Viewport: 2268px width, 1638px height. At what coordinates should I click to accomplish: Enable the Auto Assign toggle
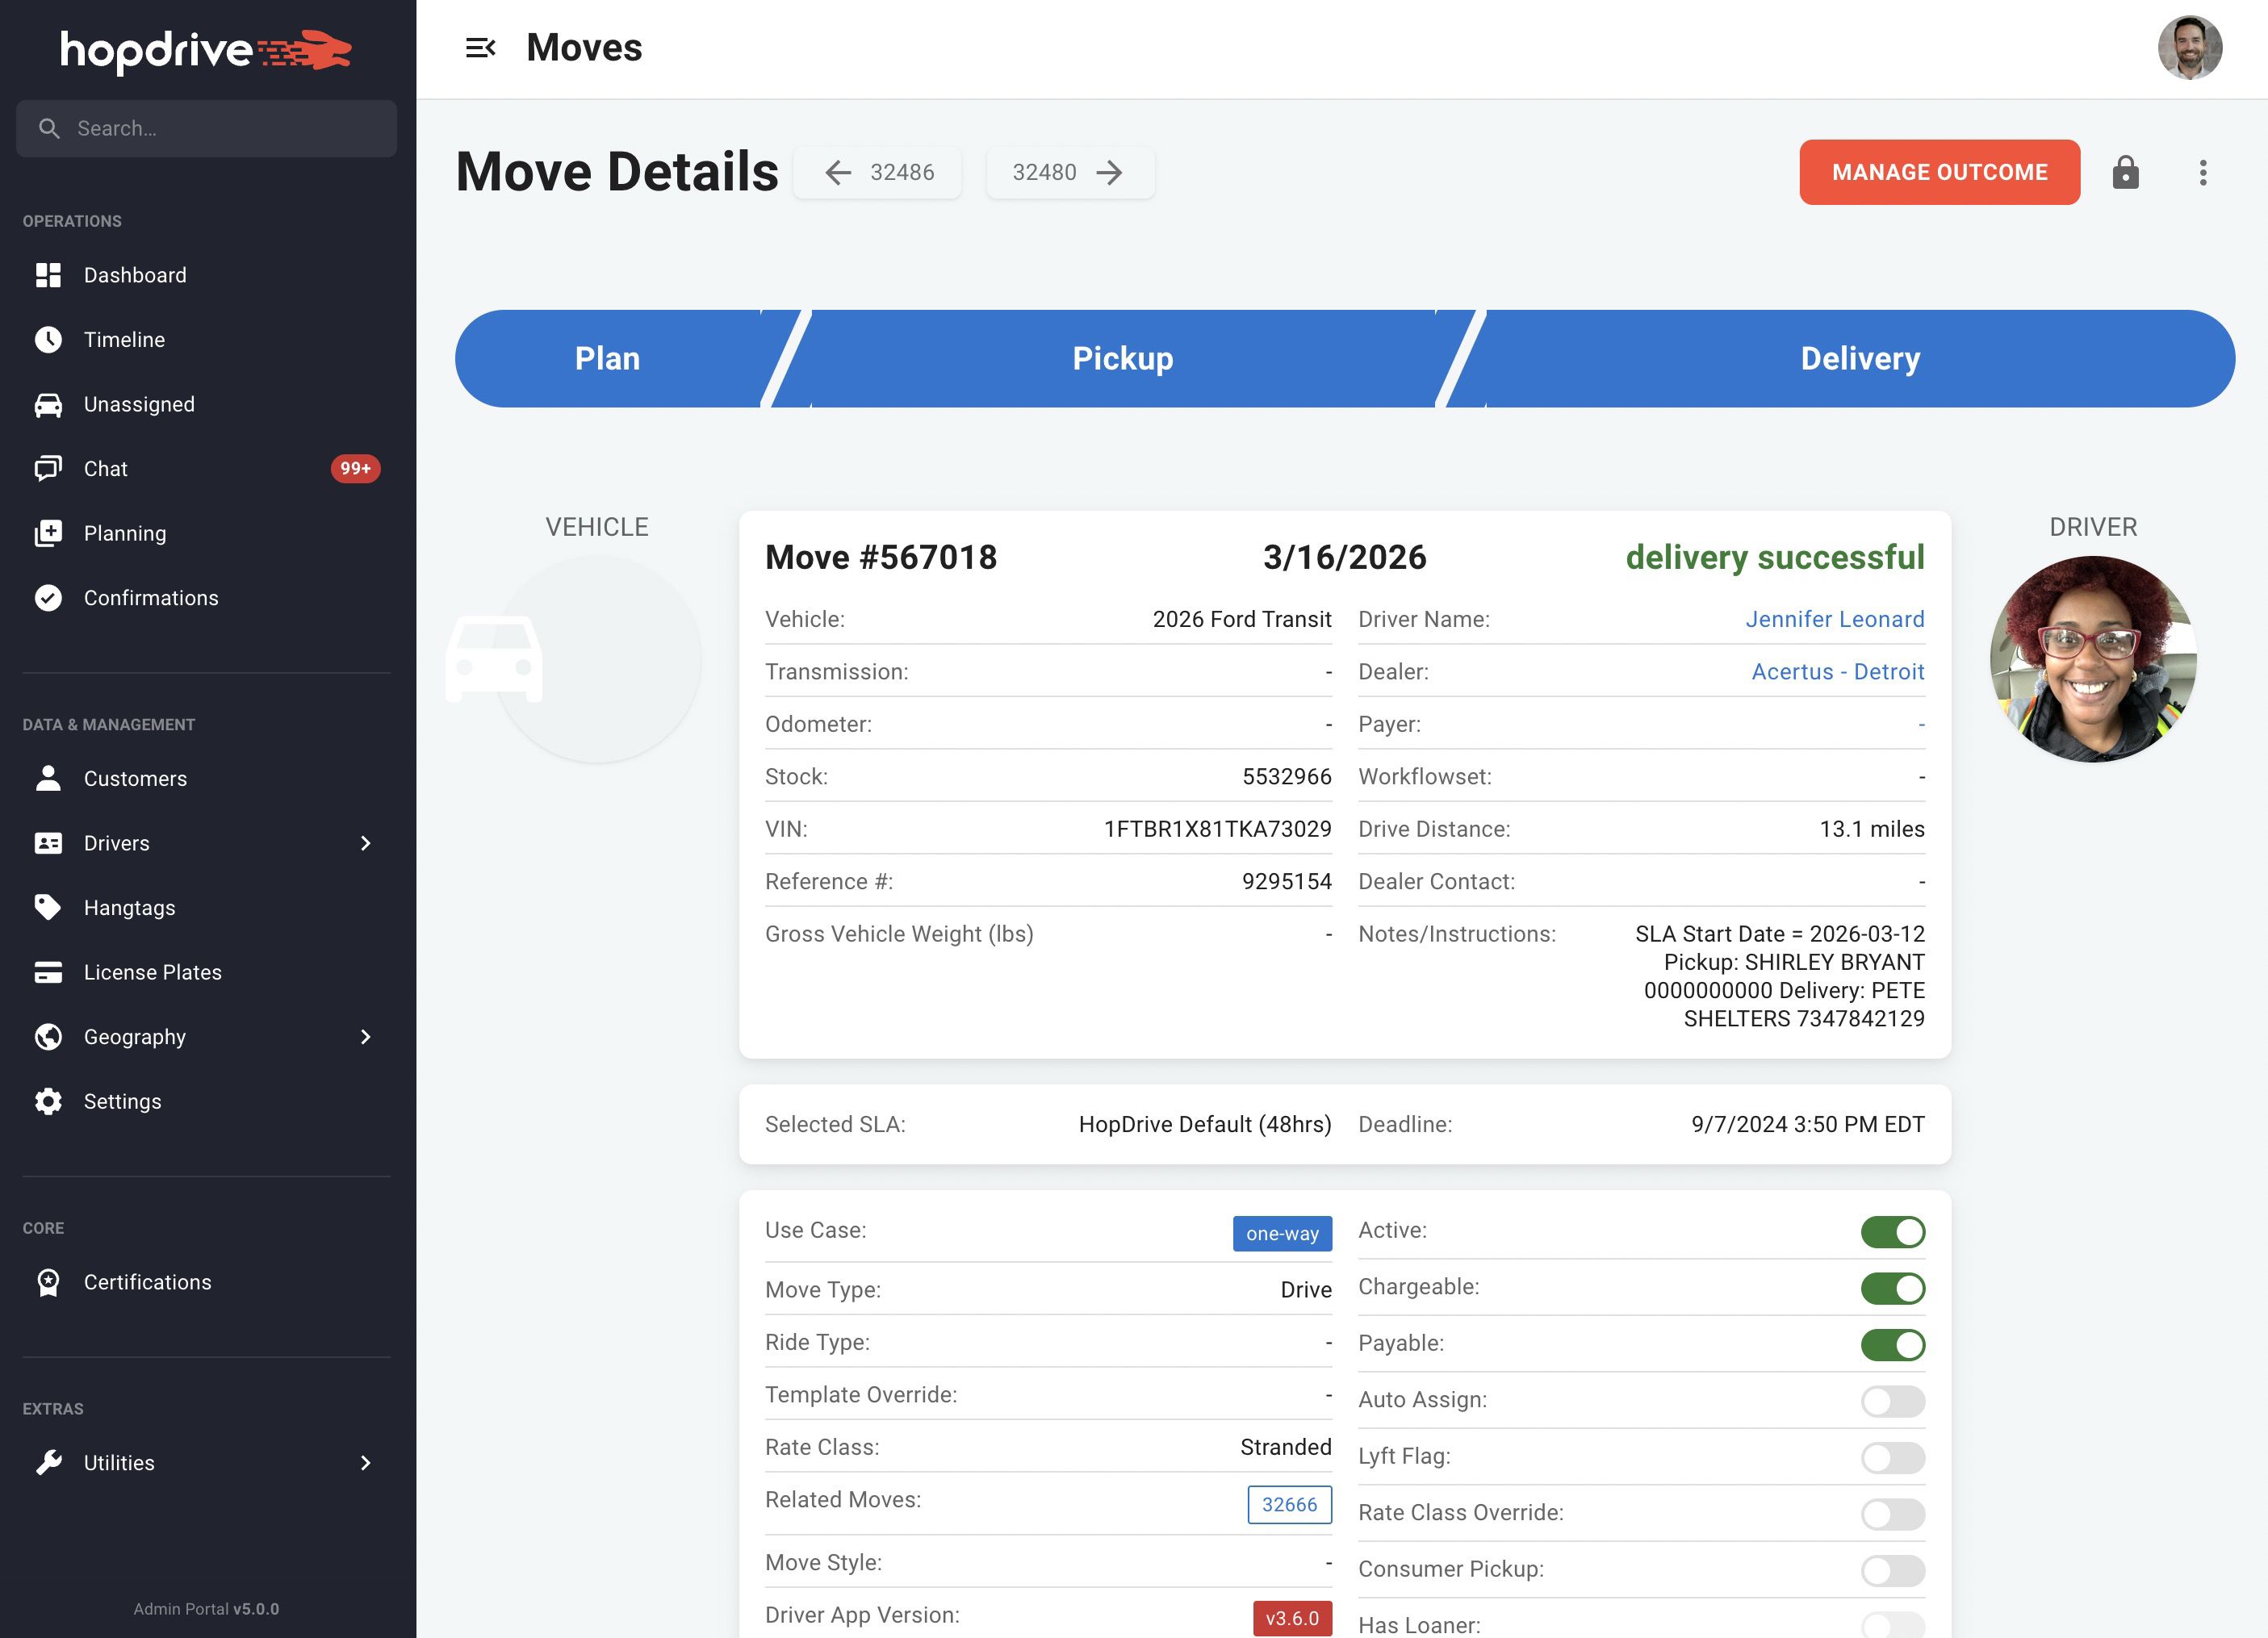coord(1892,1401)
